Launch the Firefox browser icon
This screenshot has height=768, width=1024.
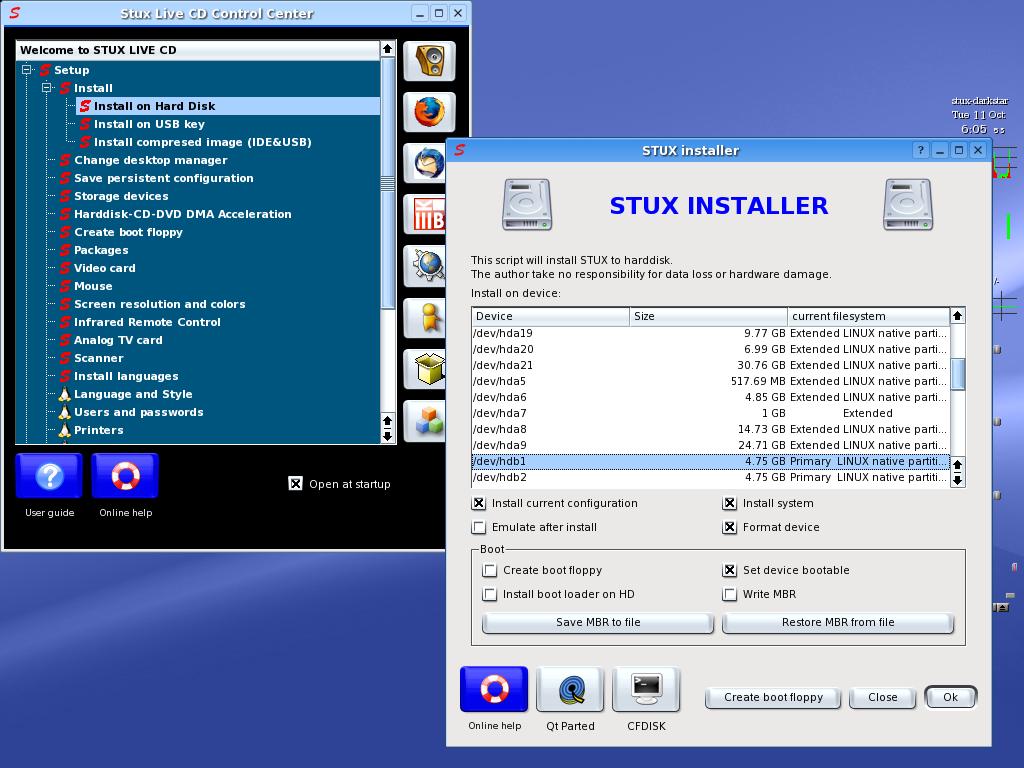(429, 112)
